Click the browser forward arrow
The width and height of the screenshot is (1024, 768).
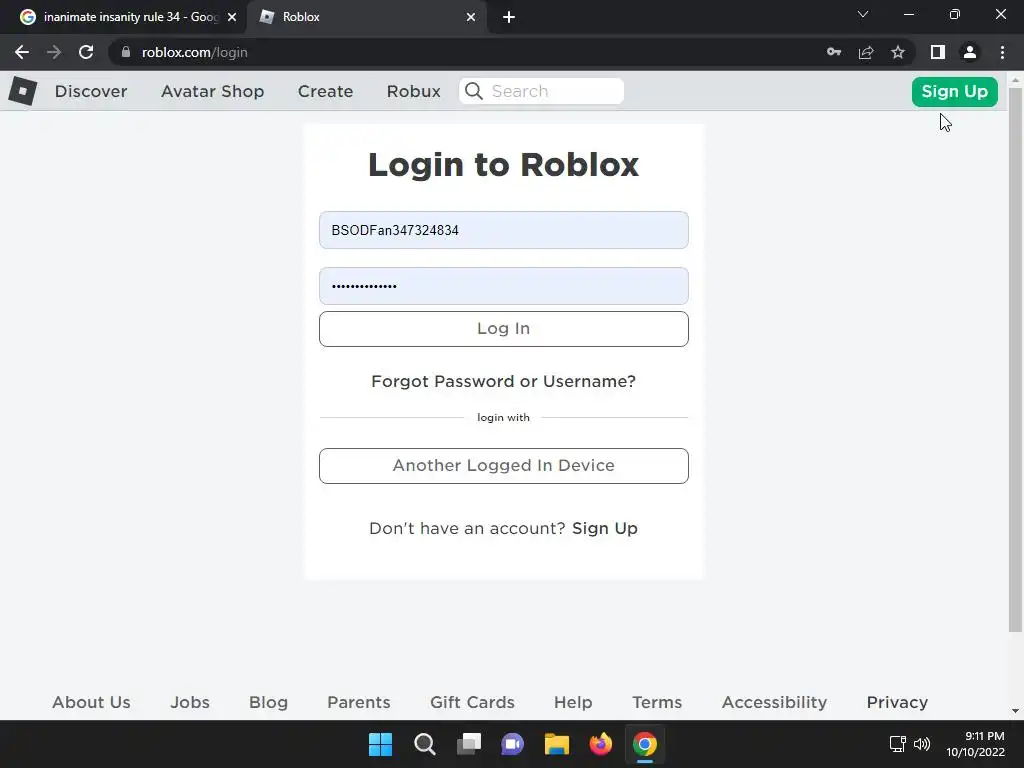[x=54, y=52]
